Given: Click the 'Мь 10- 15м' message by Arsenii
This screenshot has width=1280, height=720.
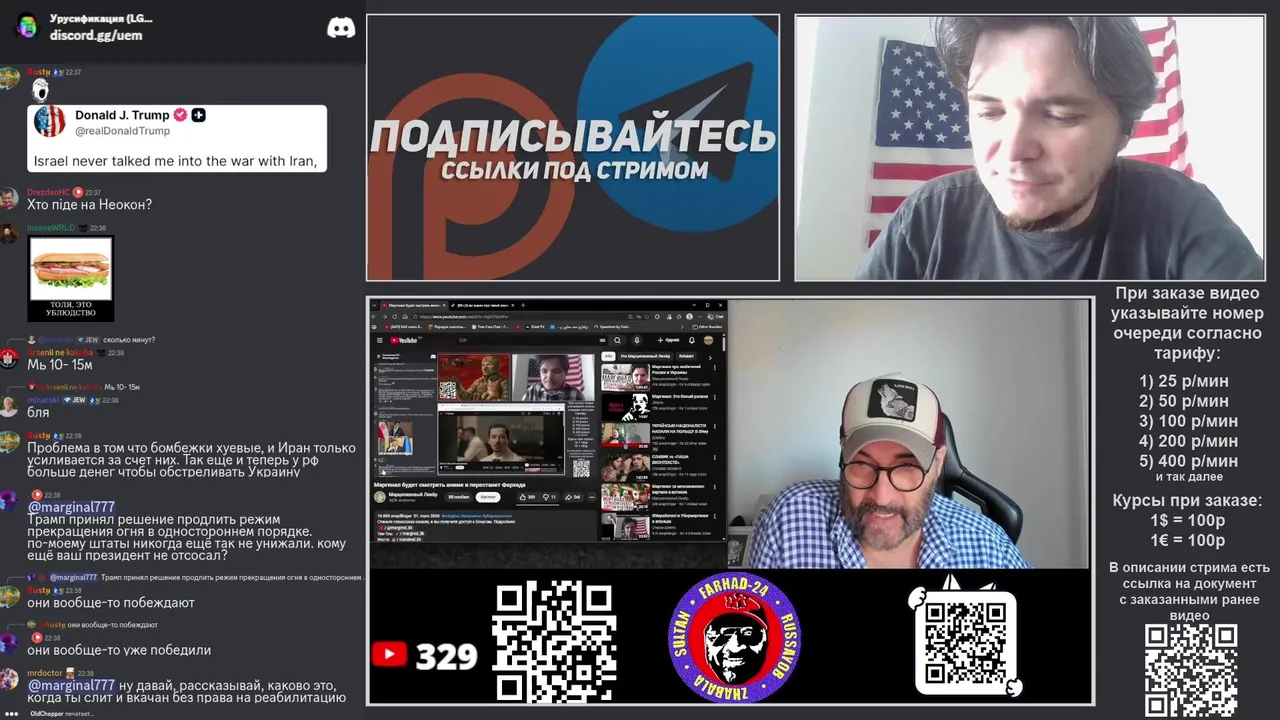Looking at the screenshot, I should click(60, 365).
